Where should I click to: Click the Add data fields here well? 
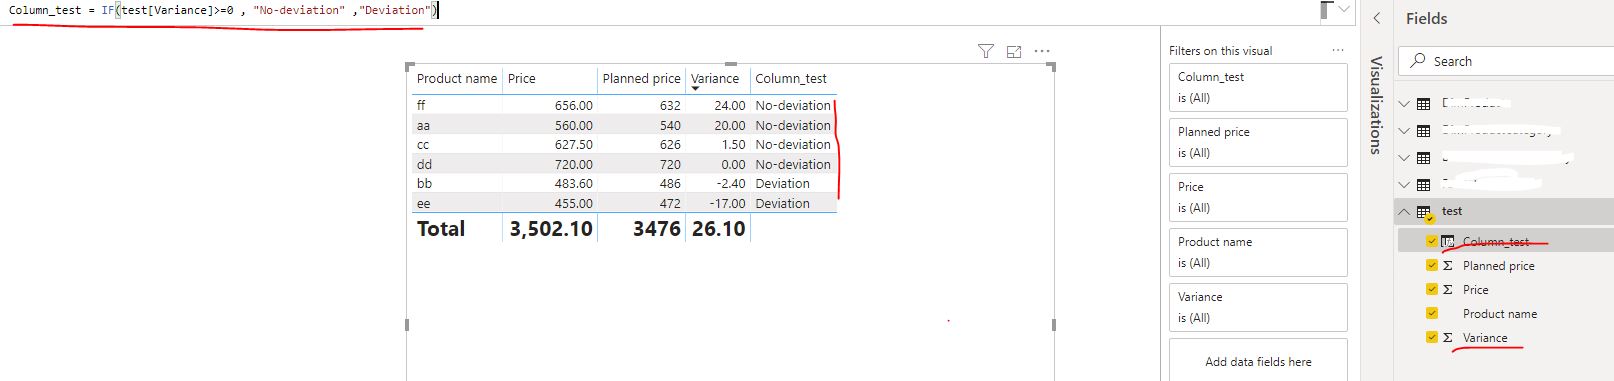point(1258,361)
